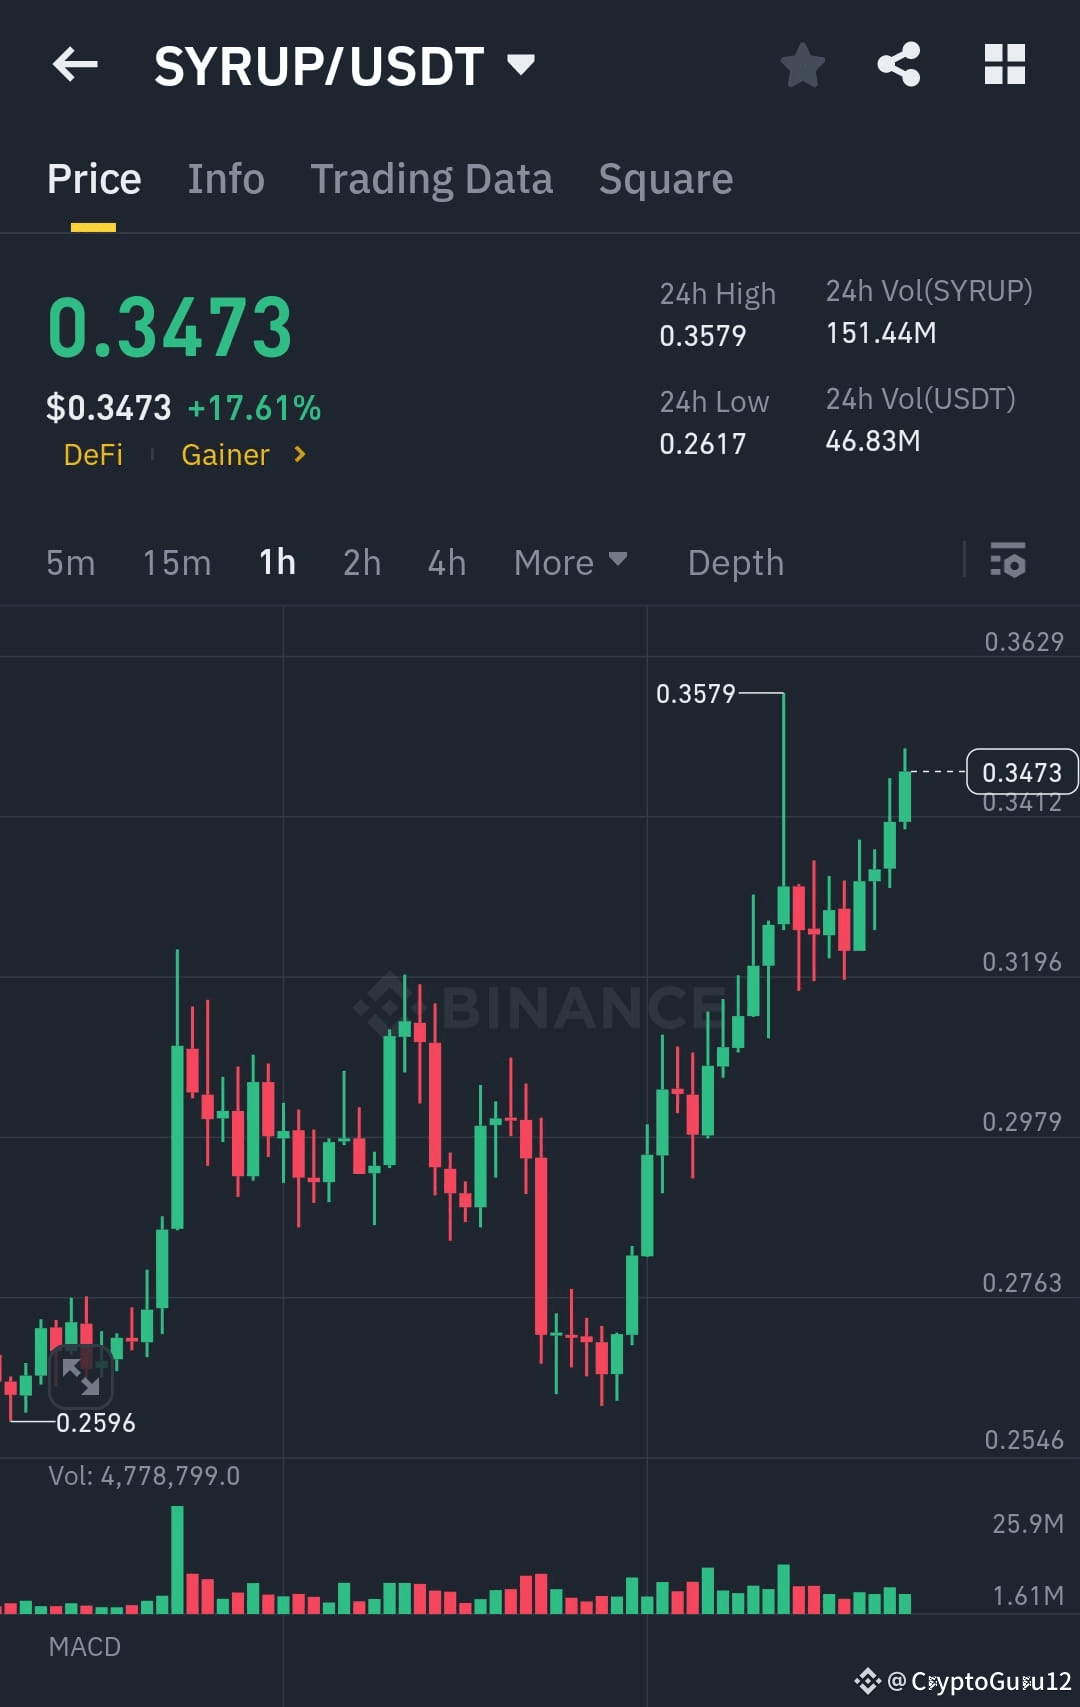Viewport: 1080px width, 1707px height.
Task: Favorite SYRUP/USDT with the star icon
Action: pyautogui.click(x=802, y=65)
